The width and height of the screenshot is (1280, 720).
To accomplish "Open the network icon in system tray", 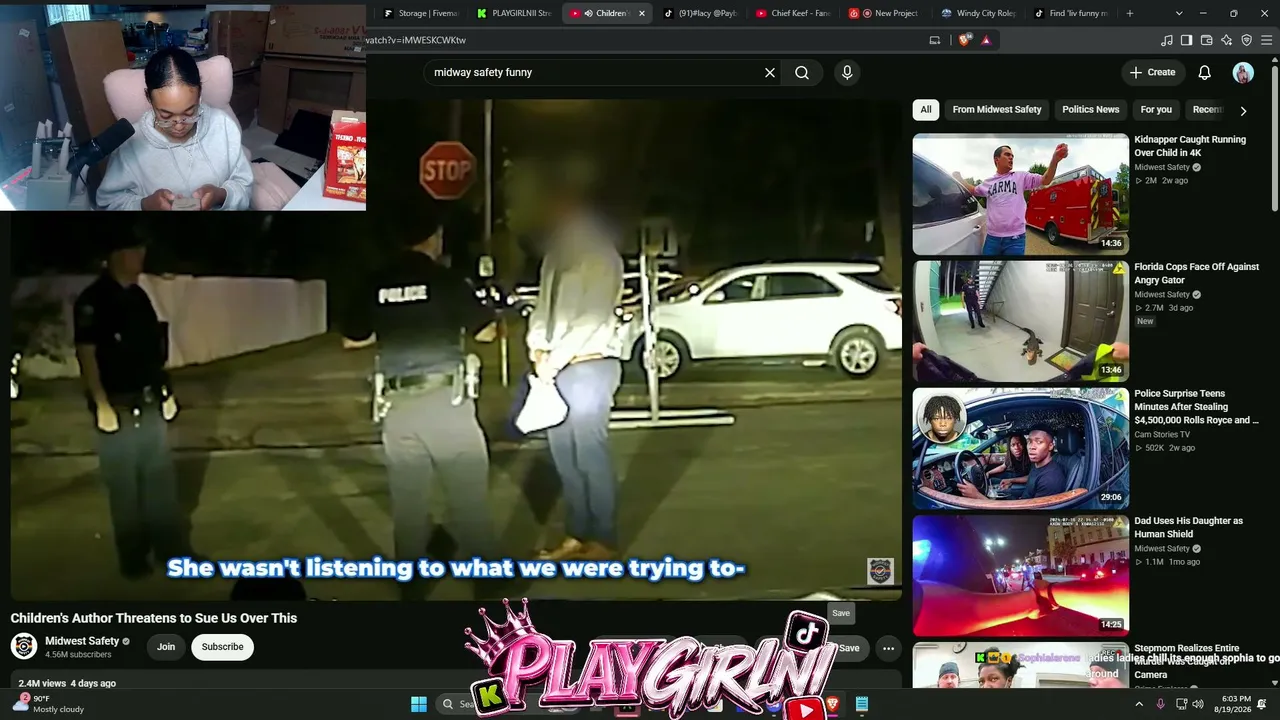I will coord(1181,704).
